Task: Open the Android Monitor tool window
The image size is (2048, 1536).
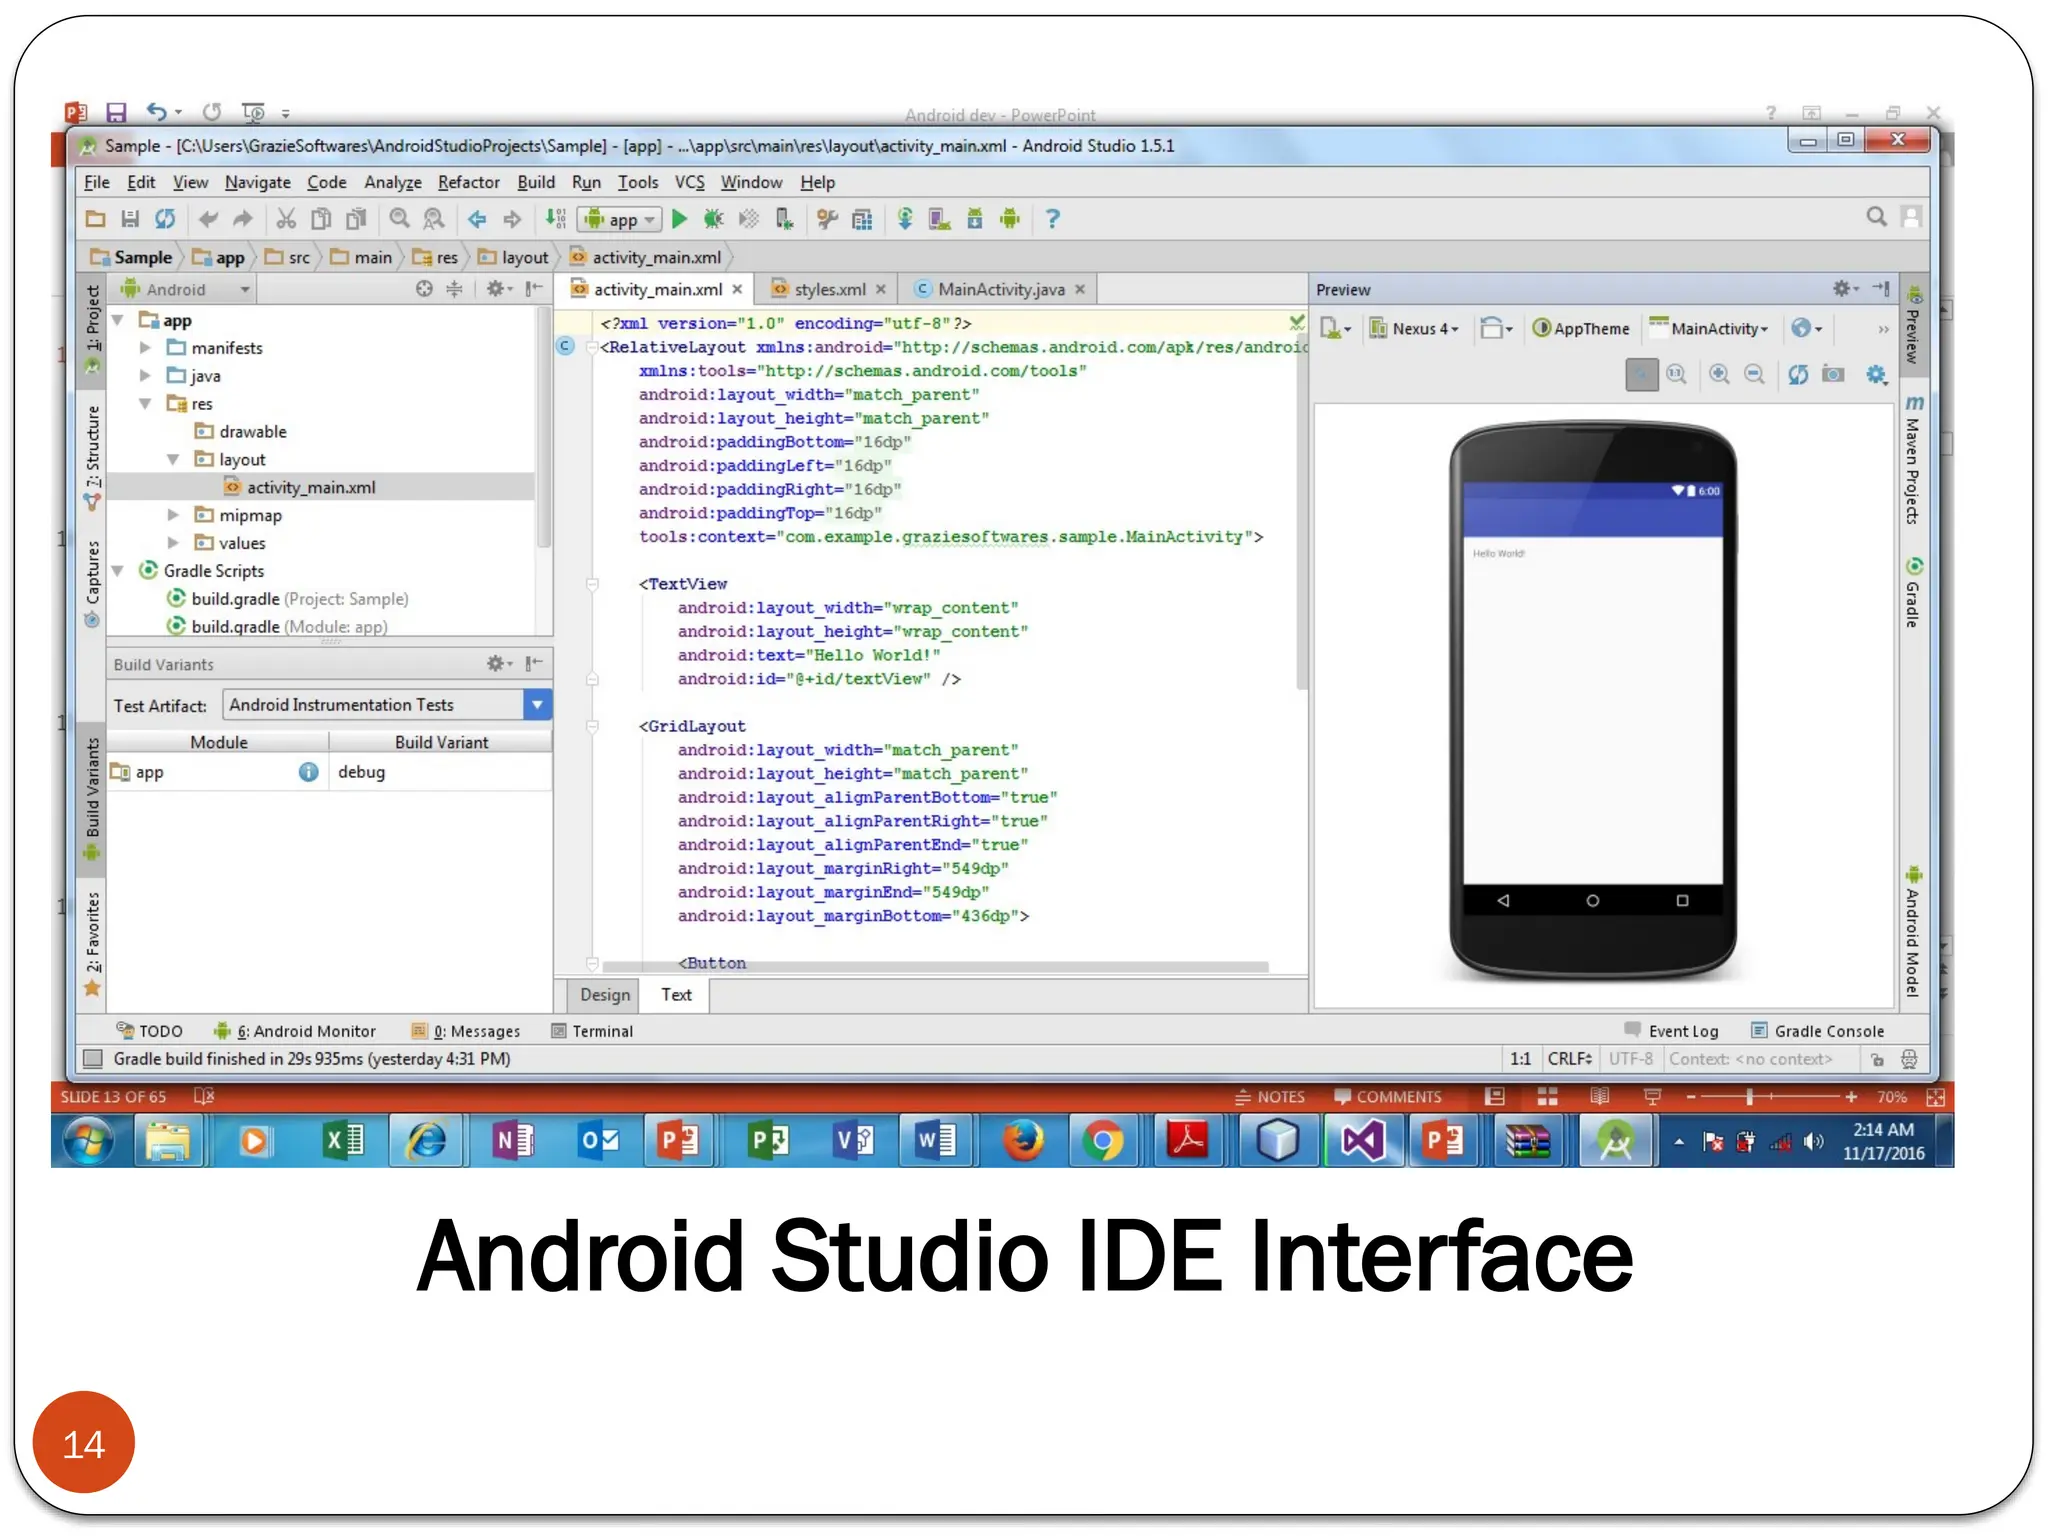Action: tap(295, 1031)
